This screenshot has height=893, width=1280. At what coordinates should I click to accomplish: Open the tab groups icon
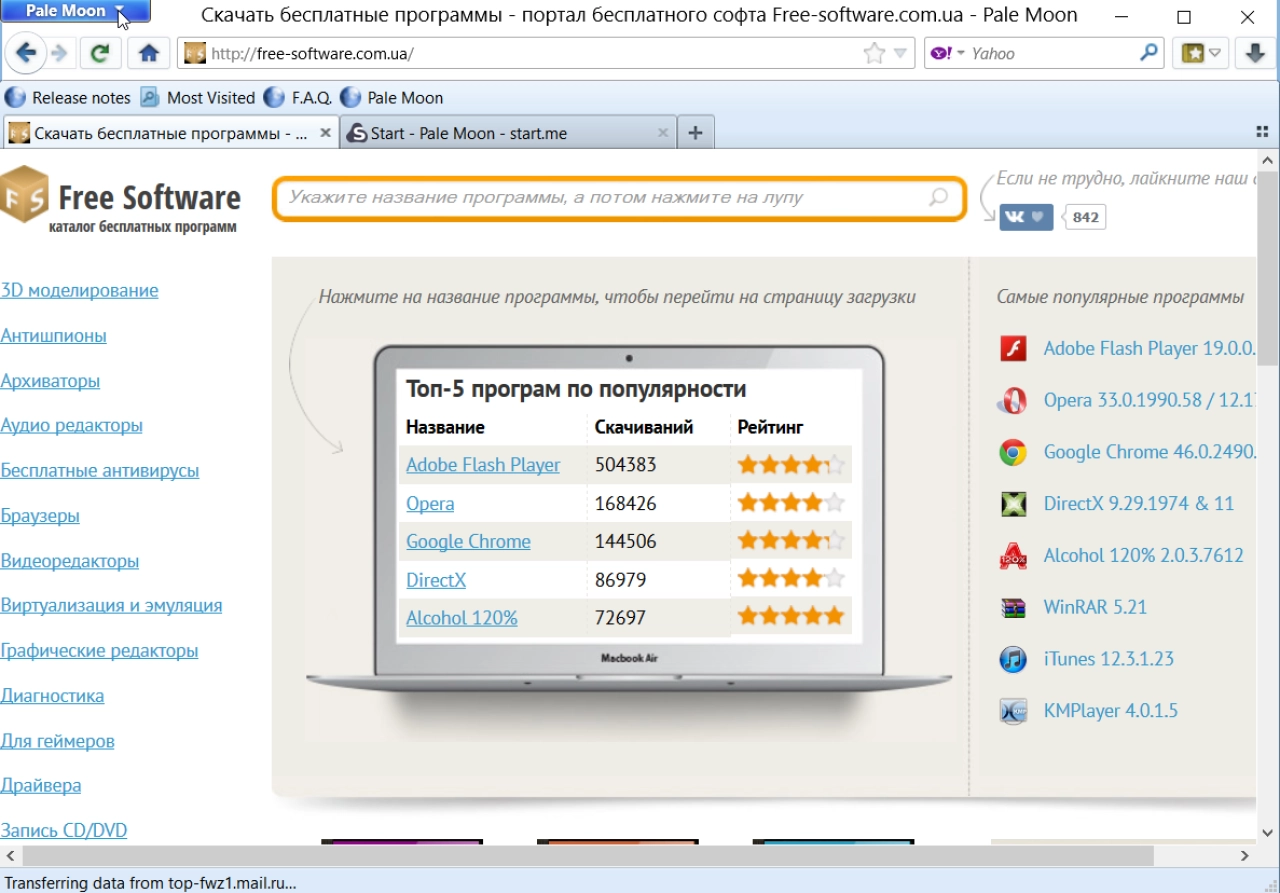(1262, 132)
